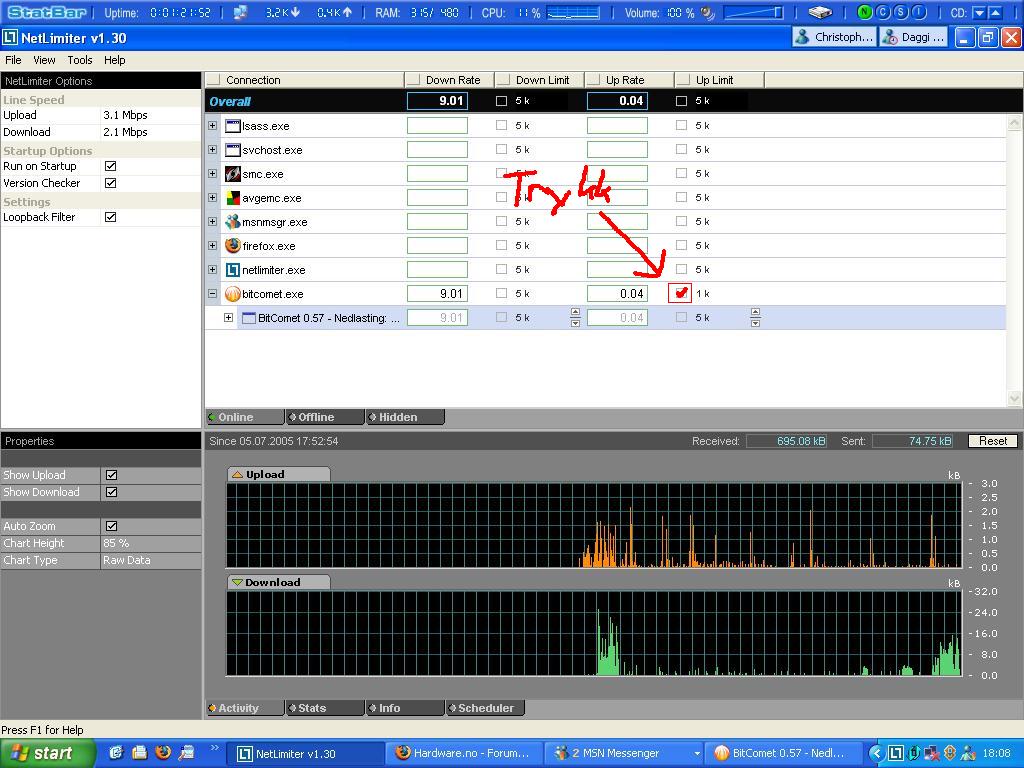Viewport: 1024px width, 768px height.
Task: Enable firefox.exe Down Limit checkbox
Action: click(x=501, y=246)
